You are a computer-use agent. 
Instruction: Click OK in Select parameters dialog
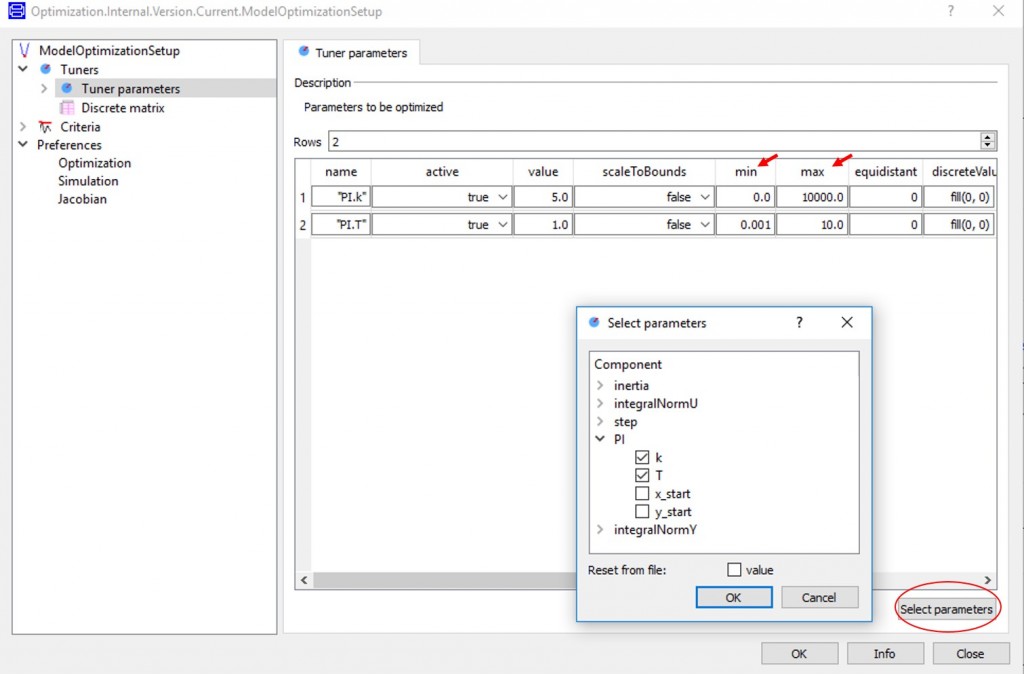coord(733,597)
